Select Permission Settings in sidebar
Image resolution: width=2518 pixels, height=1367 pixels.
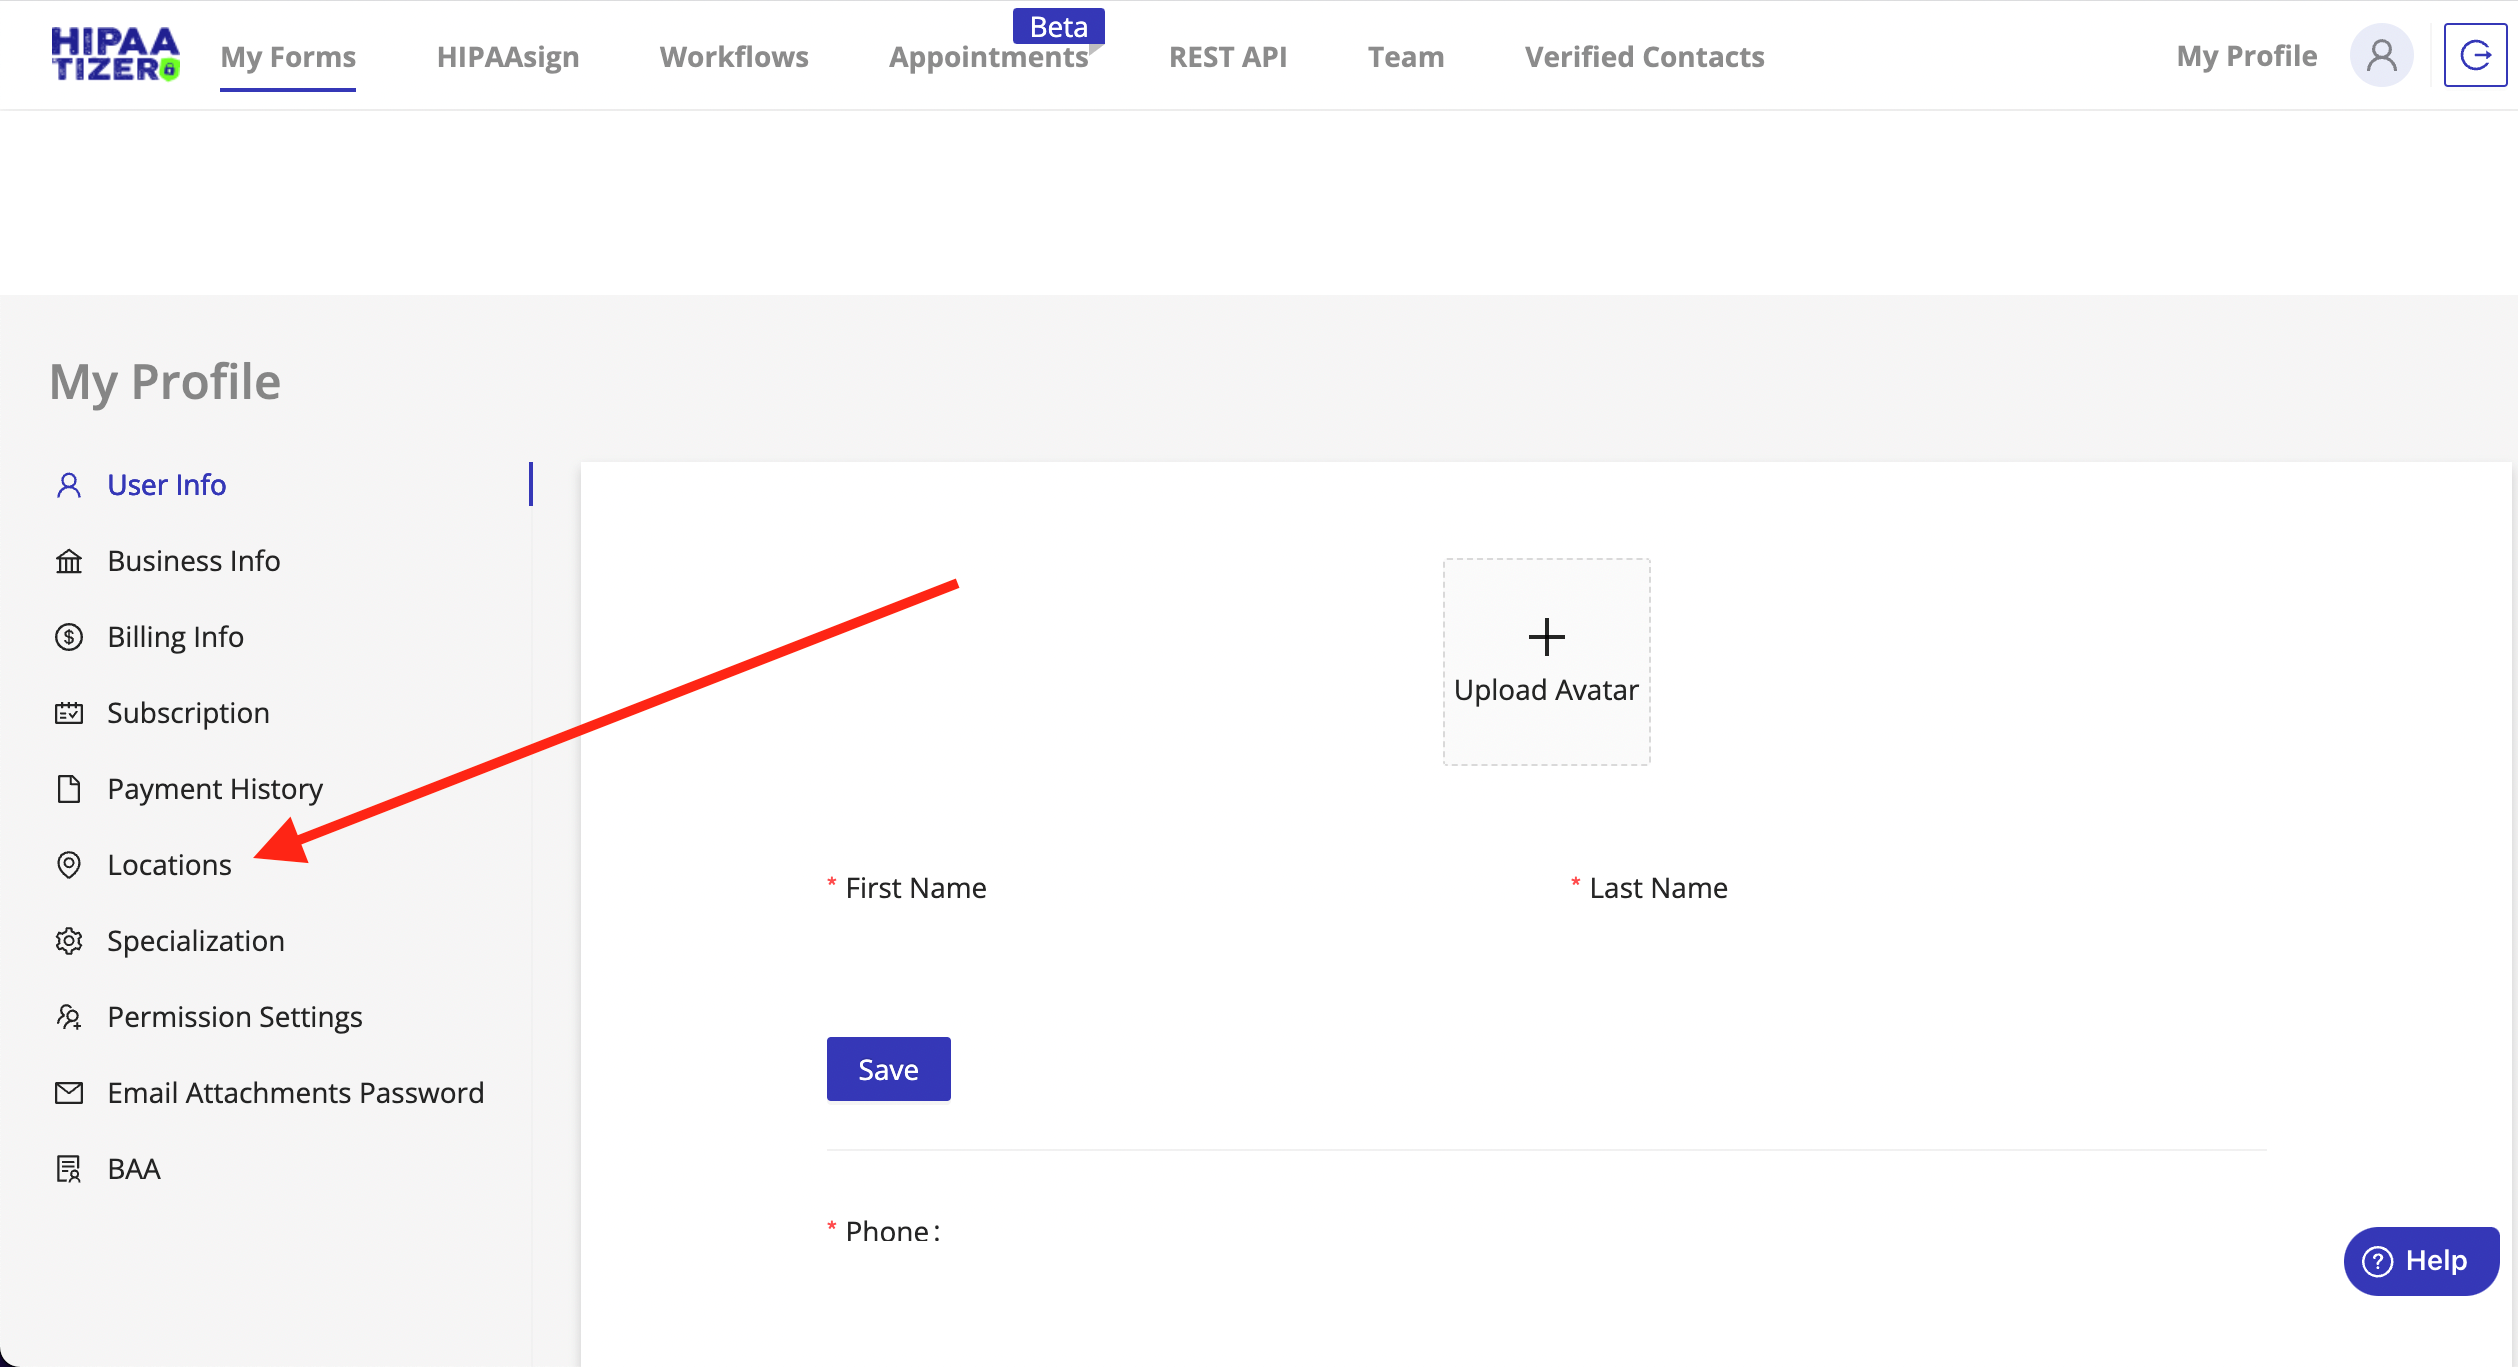click(x=235, y=1017)
